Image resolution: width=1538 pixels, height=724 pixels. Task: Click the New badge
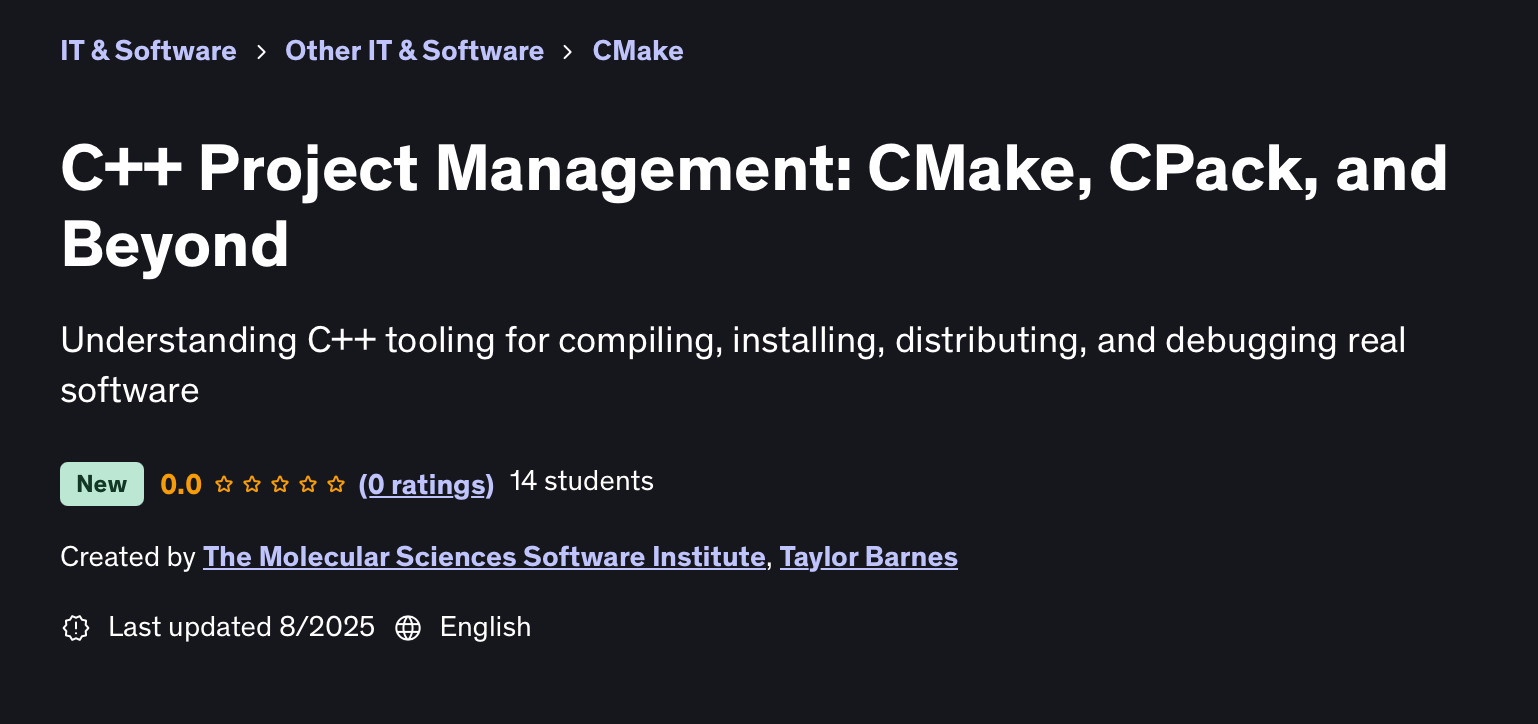[102, 484]
